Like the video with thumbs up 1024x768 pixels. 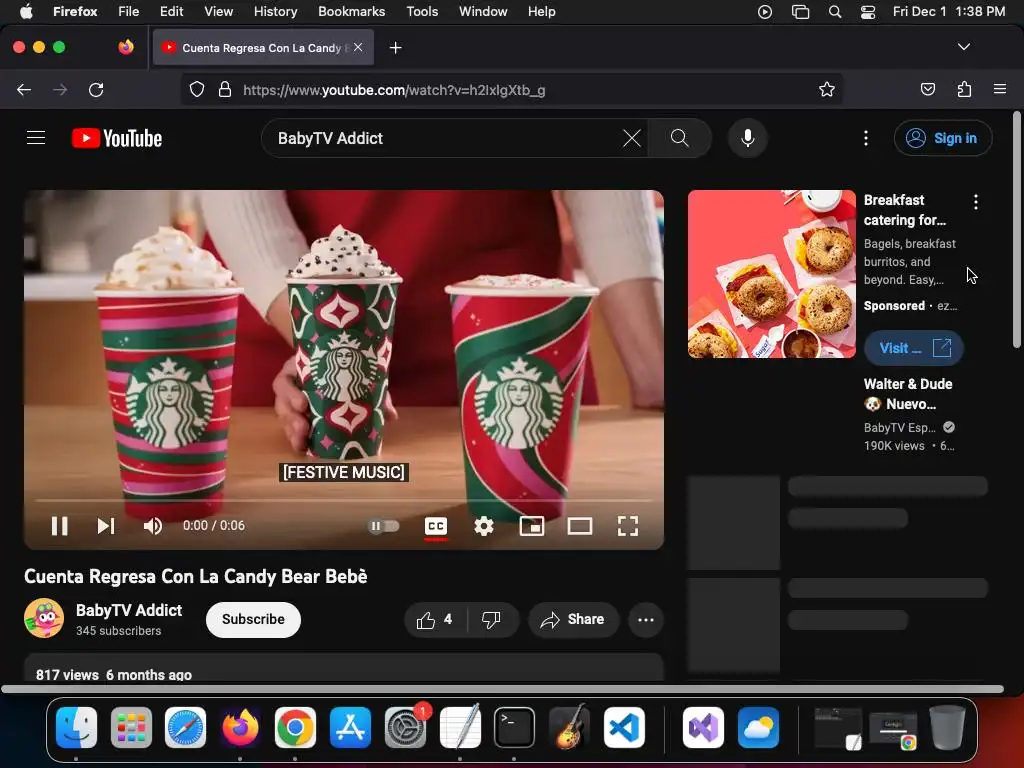pos(435,620)
